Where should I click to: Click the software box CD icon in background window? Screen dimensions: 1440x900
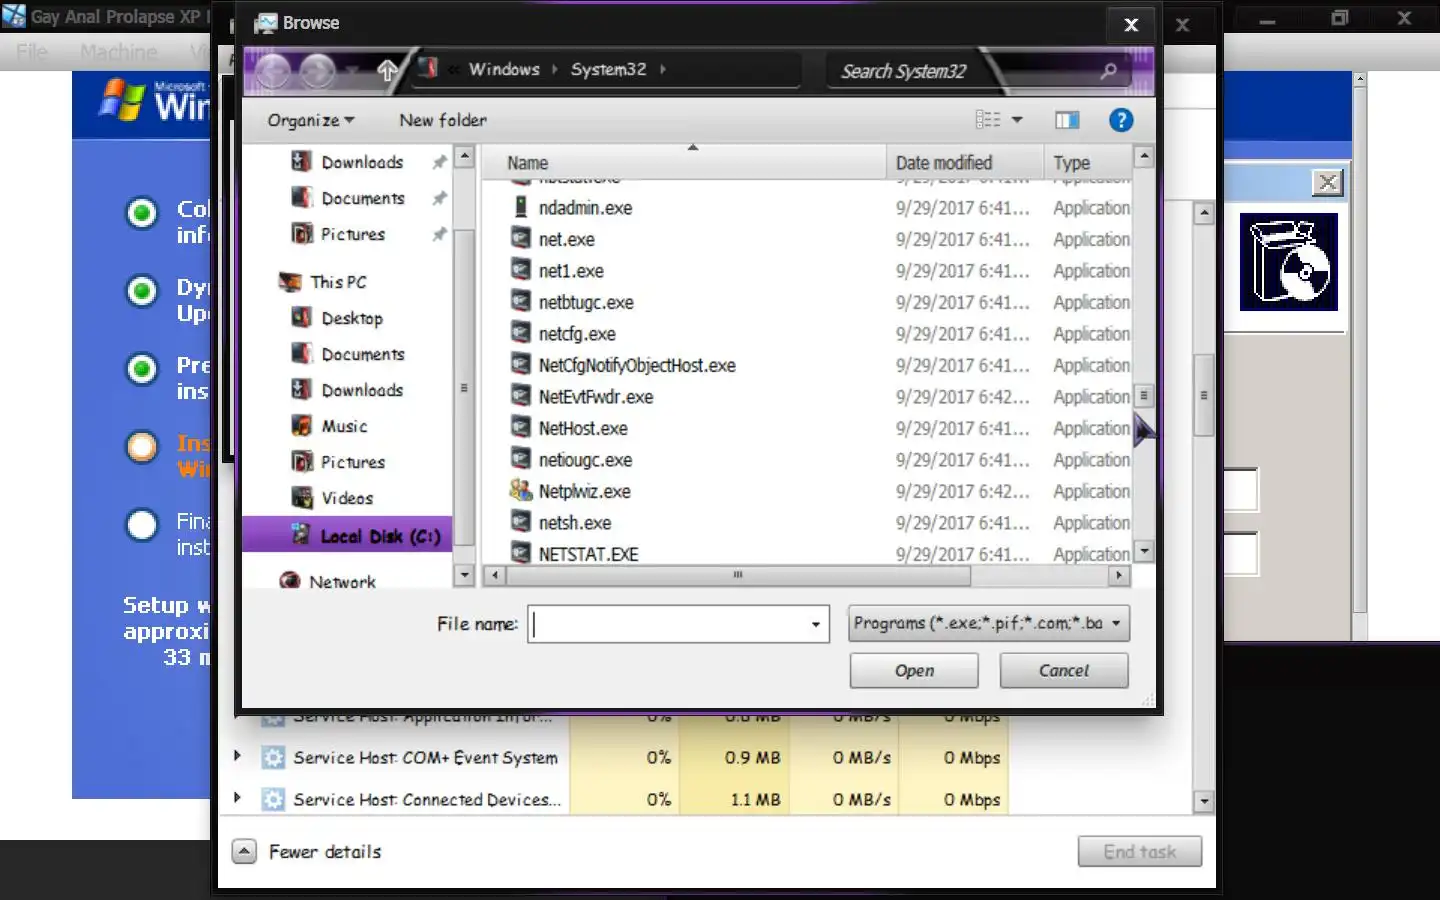pos(1289,262)
